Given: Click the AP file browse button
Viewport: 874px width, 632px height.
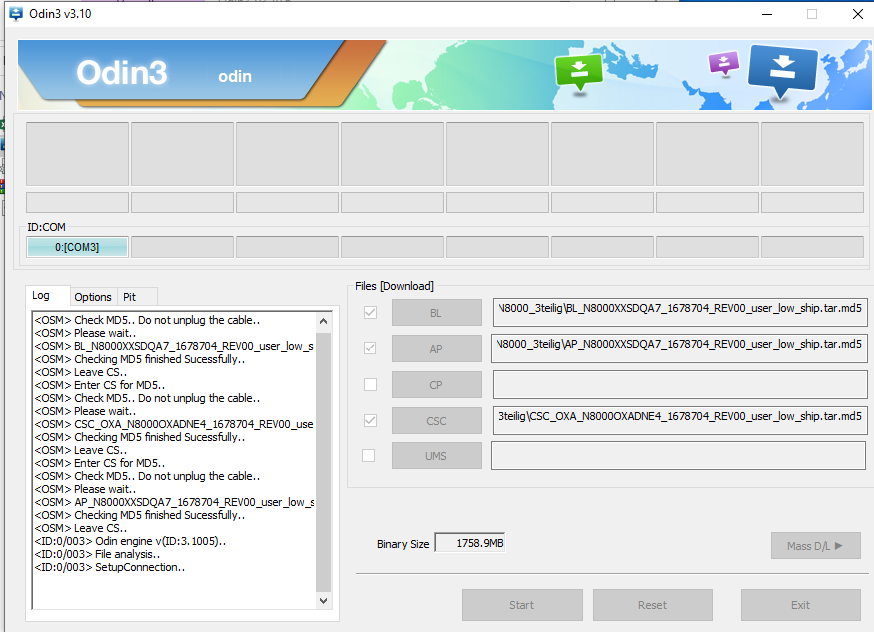Looking at the screenshot, I should pos(436,349).
